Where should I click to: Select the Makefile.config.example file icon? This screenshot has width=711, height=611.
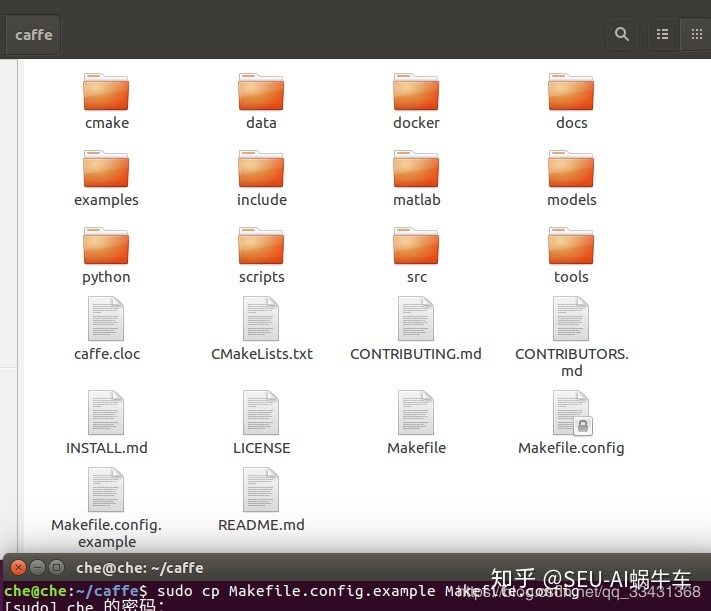106,490
